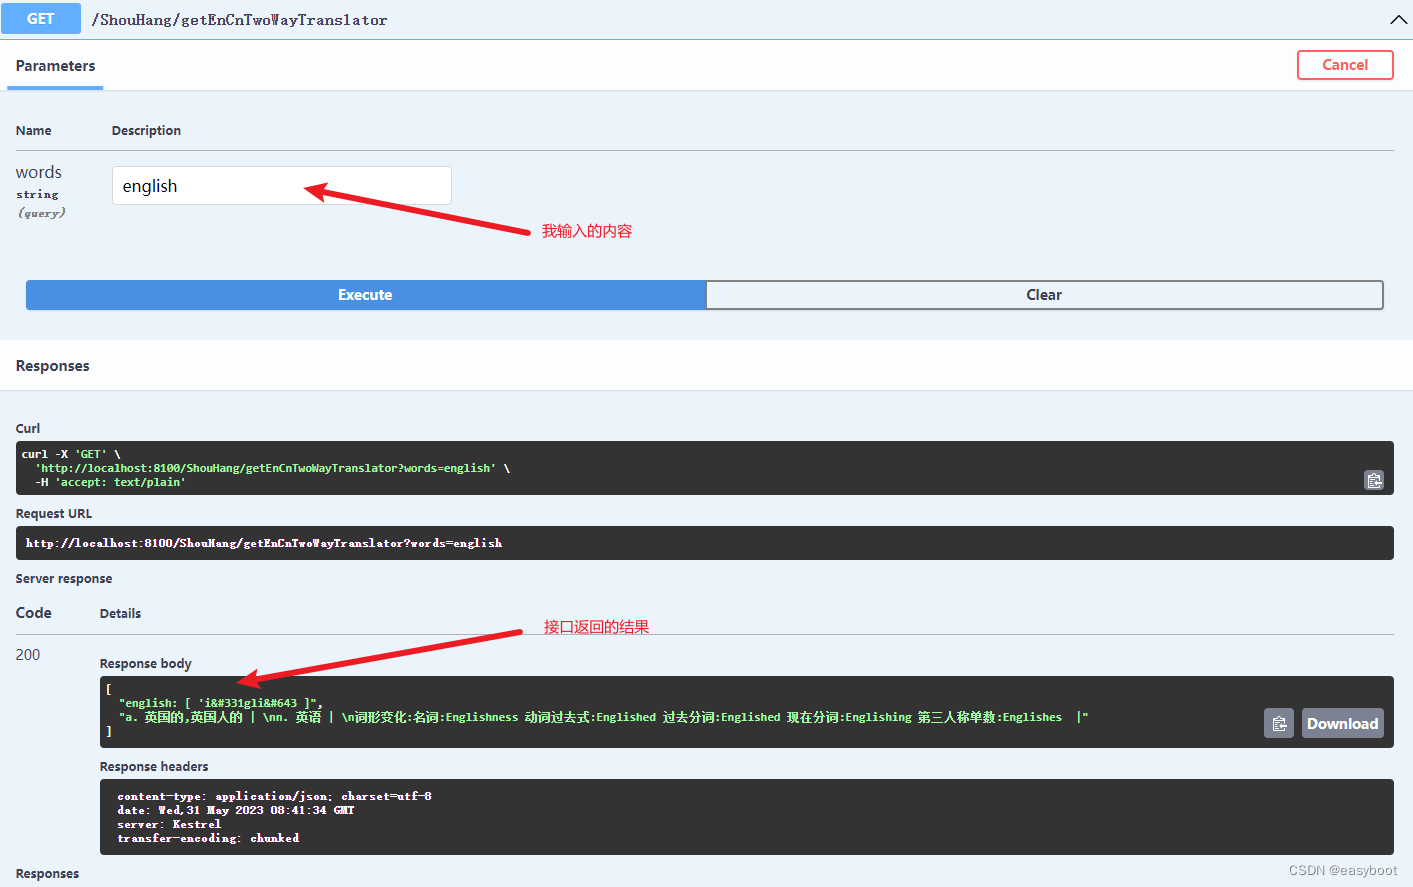This screenshot has width=1413, height=887.
Task: Click the Response body label
Action: pyautogui.click(x=146, y=664)
